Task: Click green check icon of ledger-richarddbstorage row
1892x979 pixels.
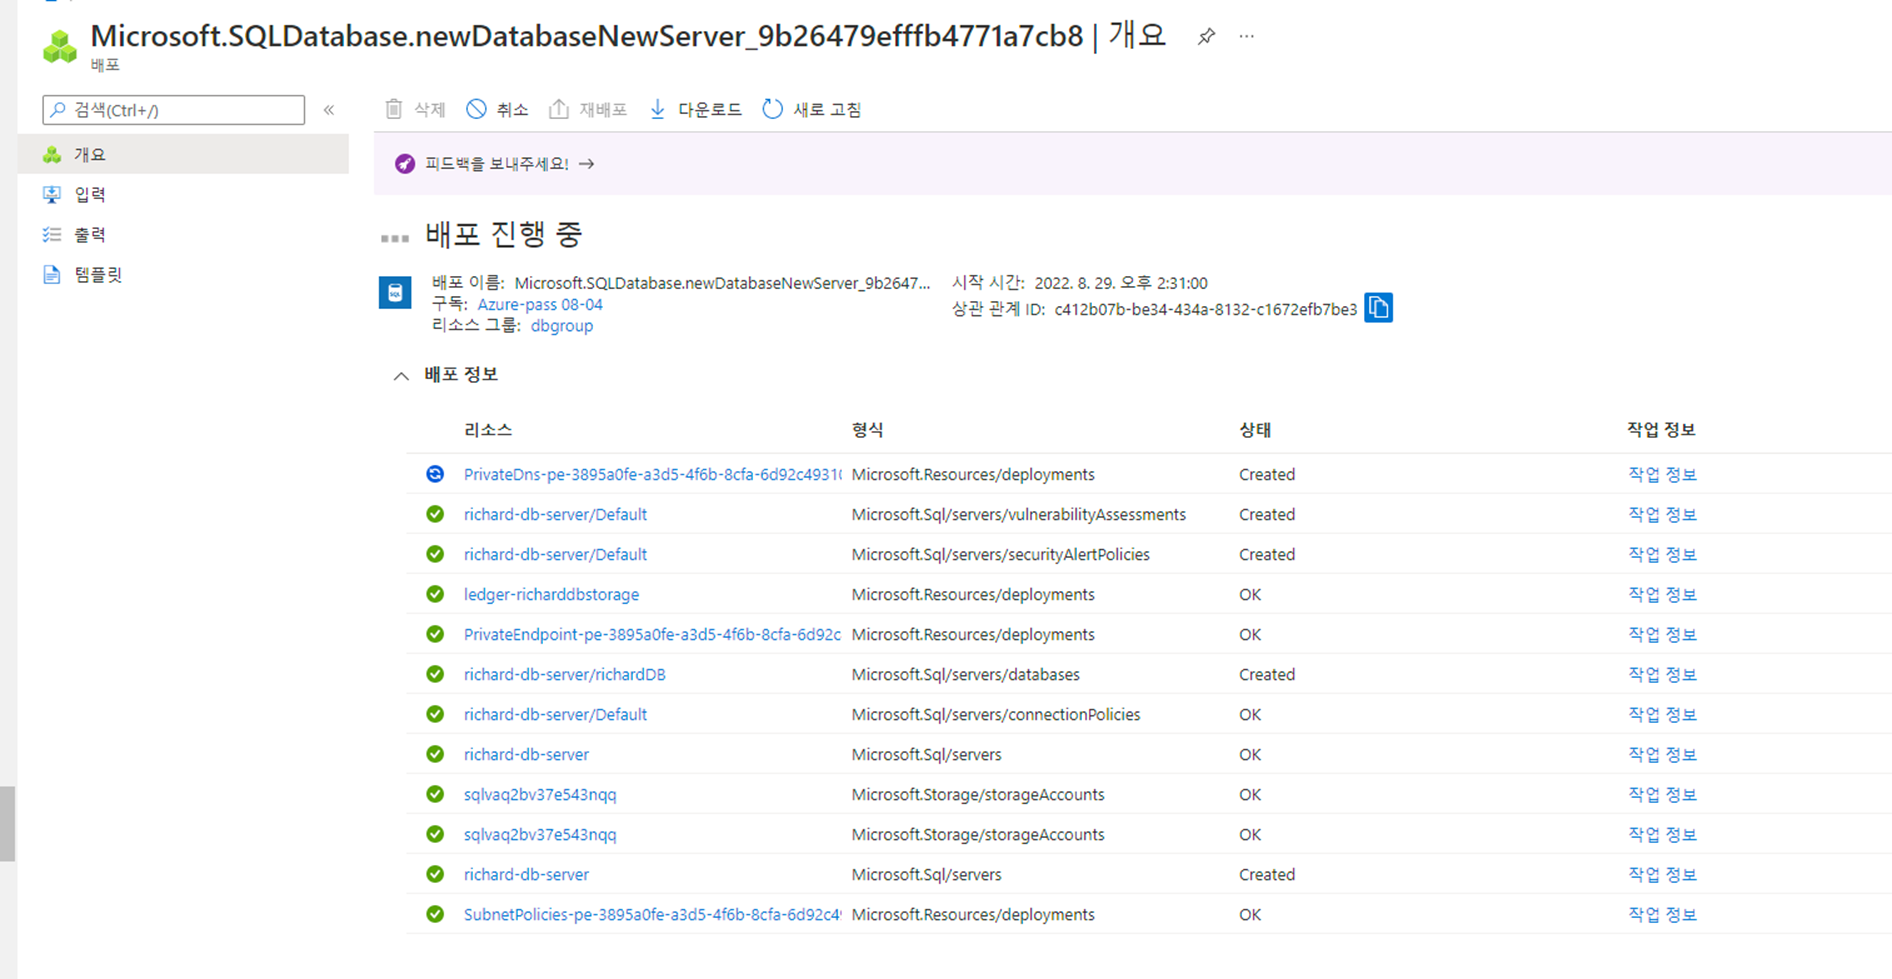Action: [x=435, y=594]
